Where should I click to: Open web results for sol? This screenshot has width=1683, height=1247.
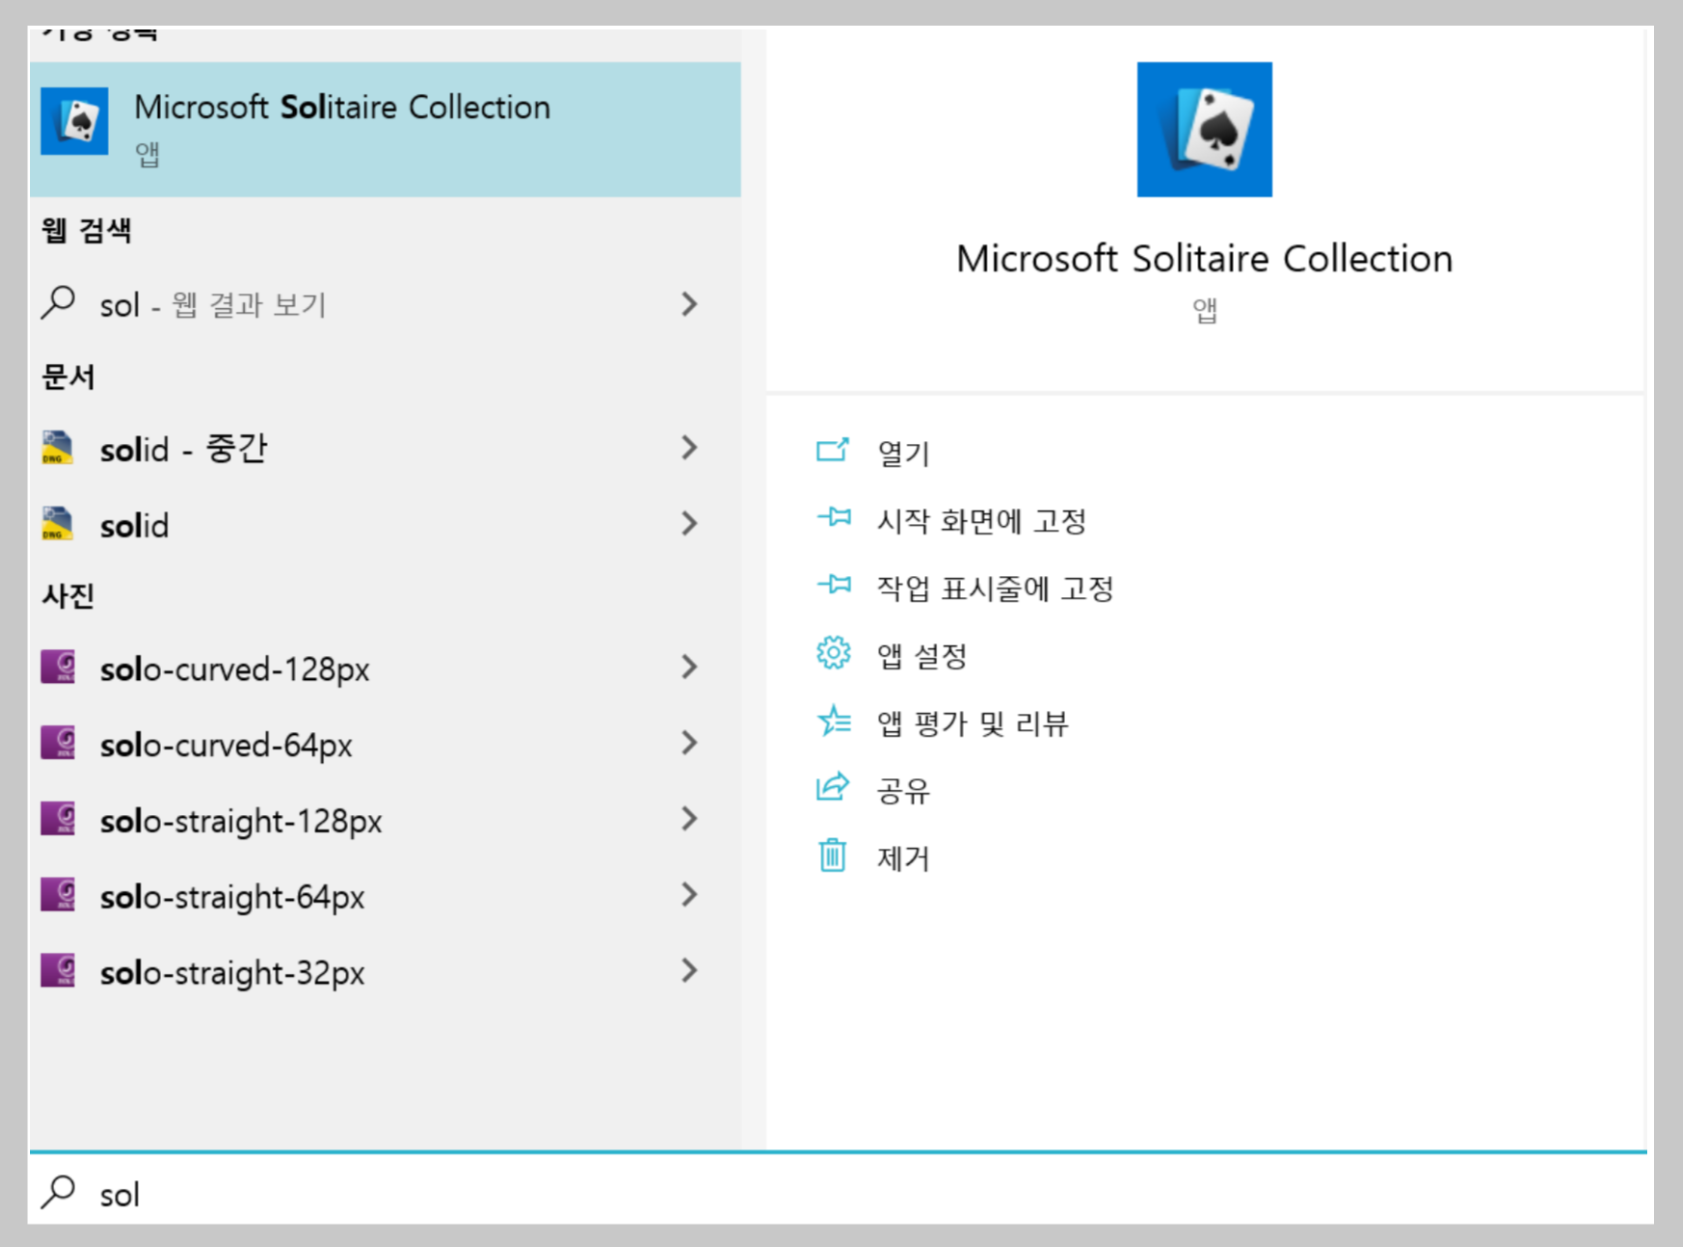pyautogui.click(x=385, y=304)
